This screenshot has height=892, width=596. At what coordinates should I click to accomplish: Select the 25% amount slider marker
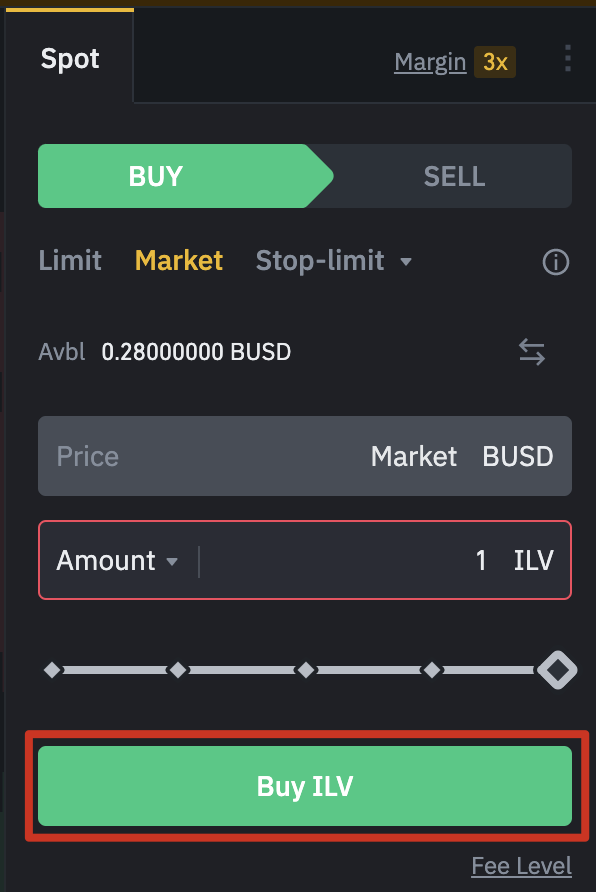pos(179,670)
